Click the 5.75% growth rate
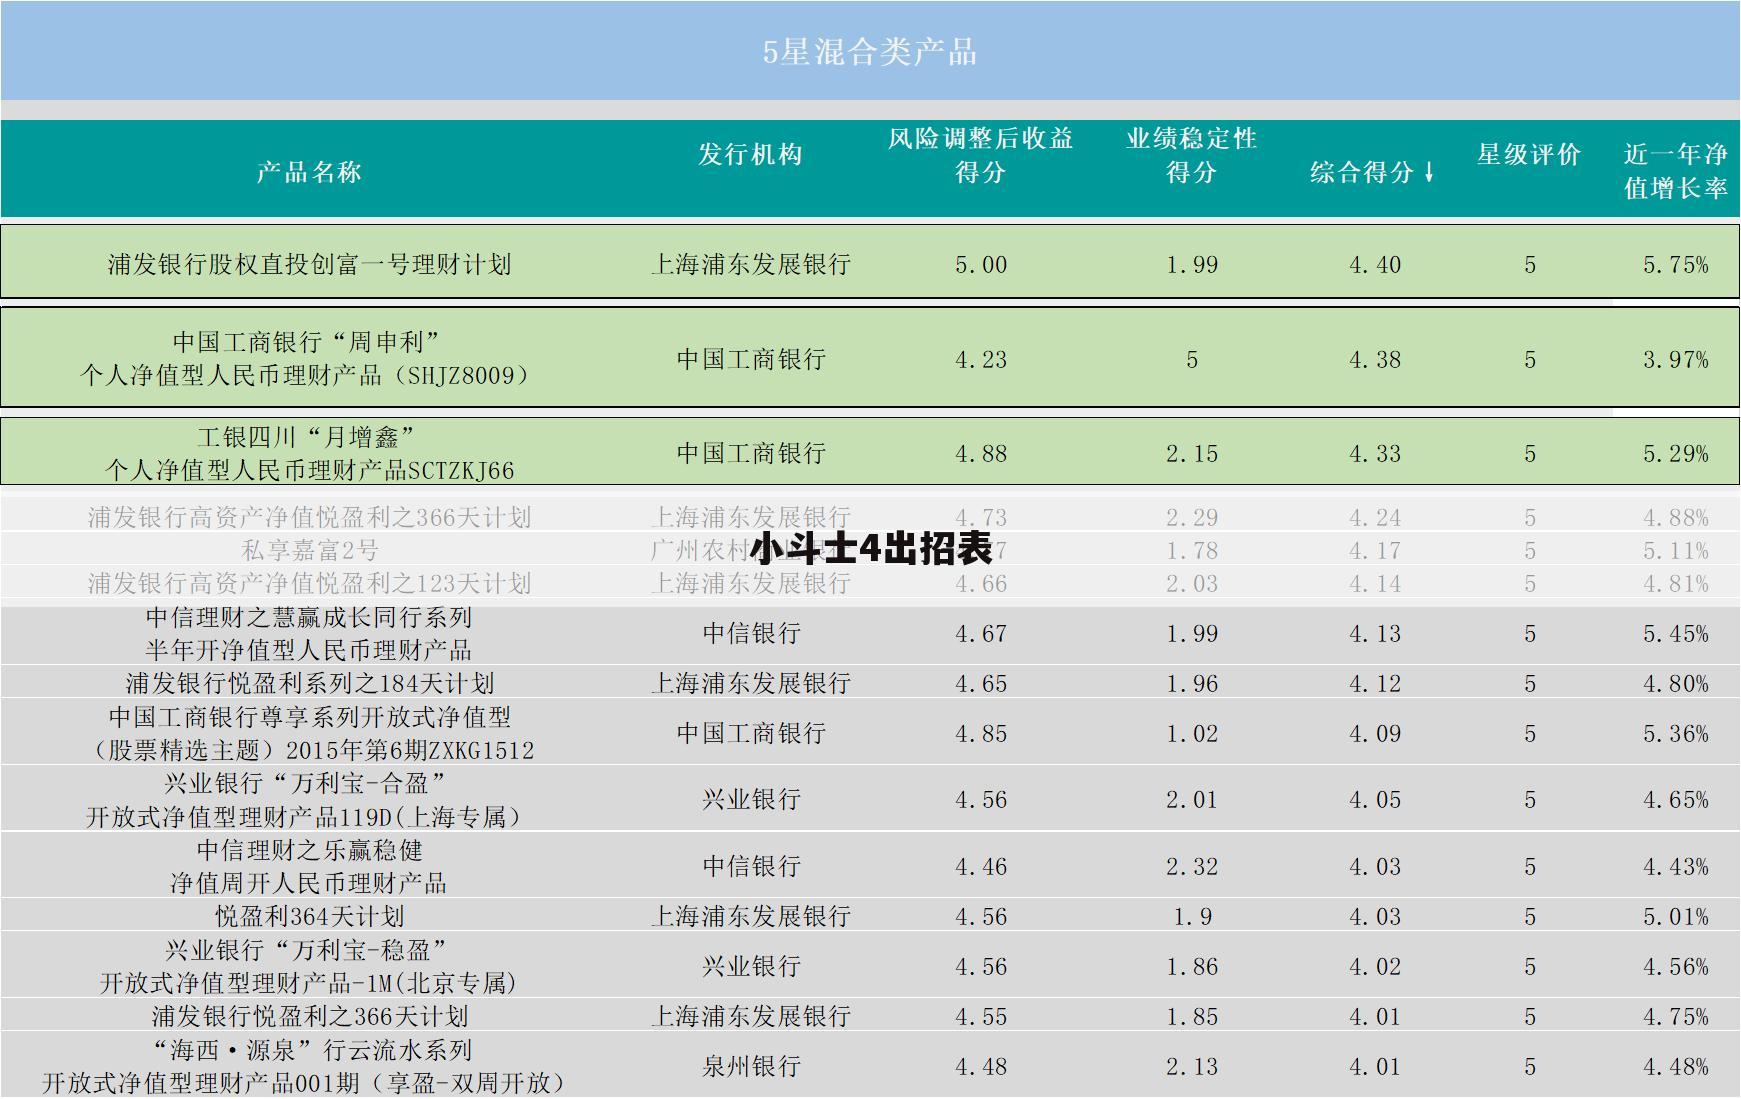The width and height of the screenshot is (1741, 1099). point(1676,265)
